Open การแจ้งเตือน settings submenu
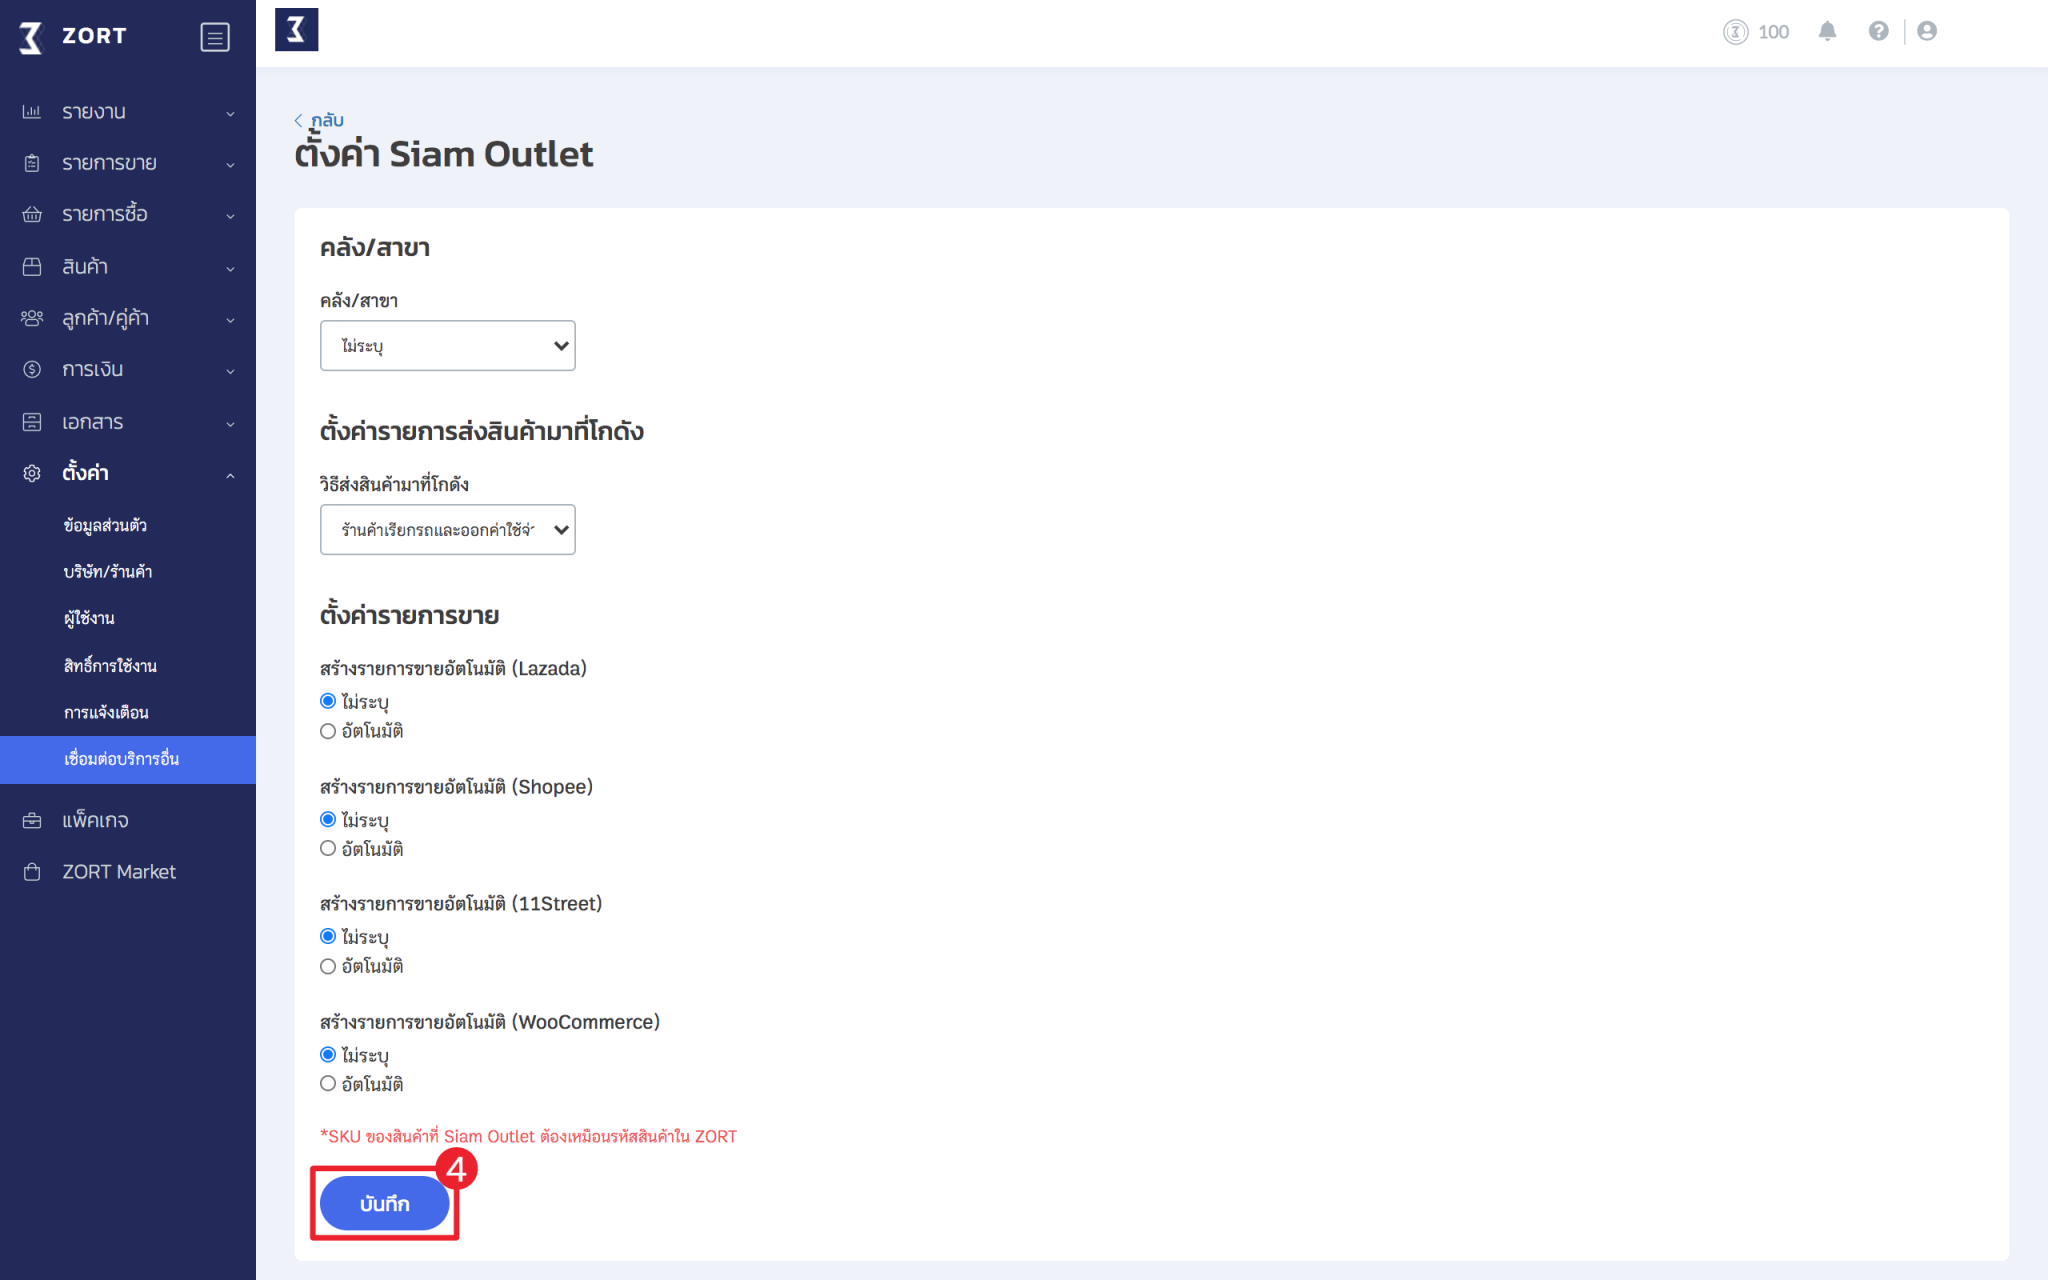 pyautogui.click(x=106, y=712)
